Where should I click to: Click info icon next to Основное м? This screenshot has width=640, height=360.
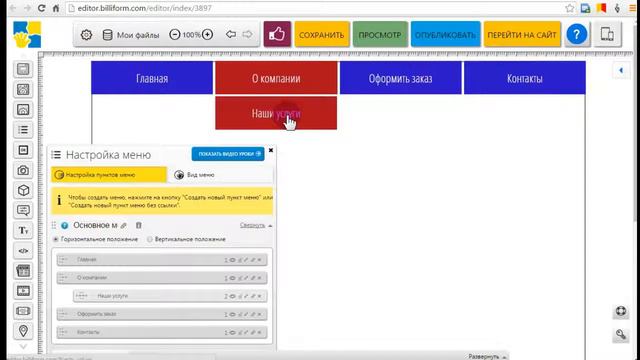[x=64, y=225]
